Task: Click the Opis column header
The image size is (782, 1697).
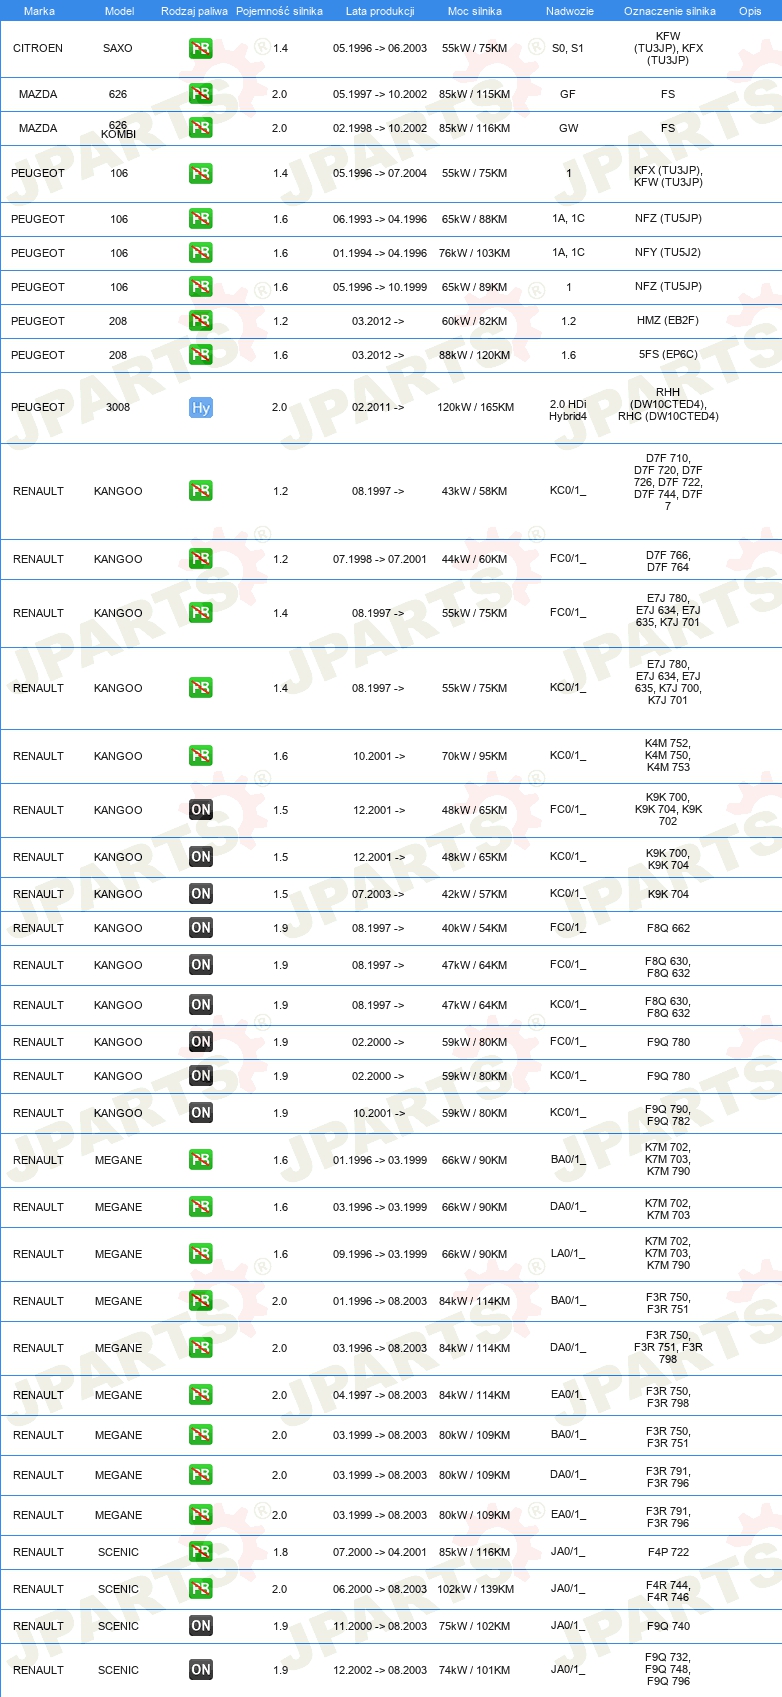Action: pyautogui.click(x=750, y=11)
